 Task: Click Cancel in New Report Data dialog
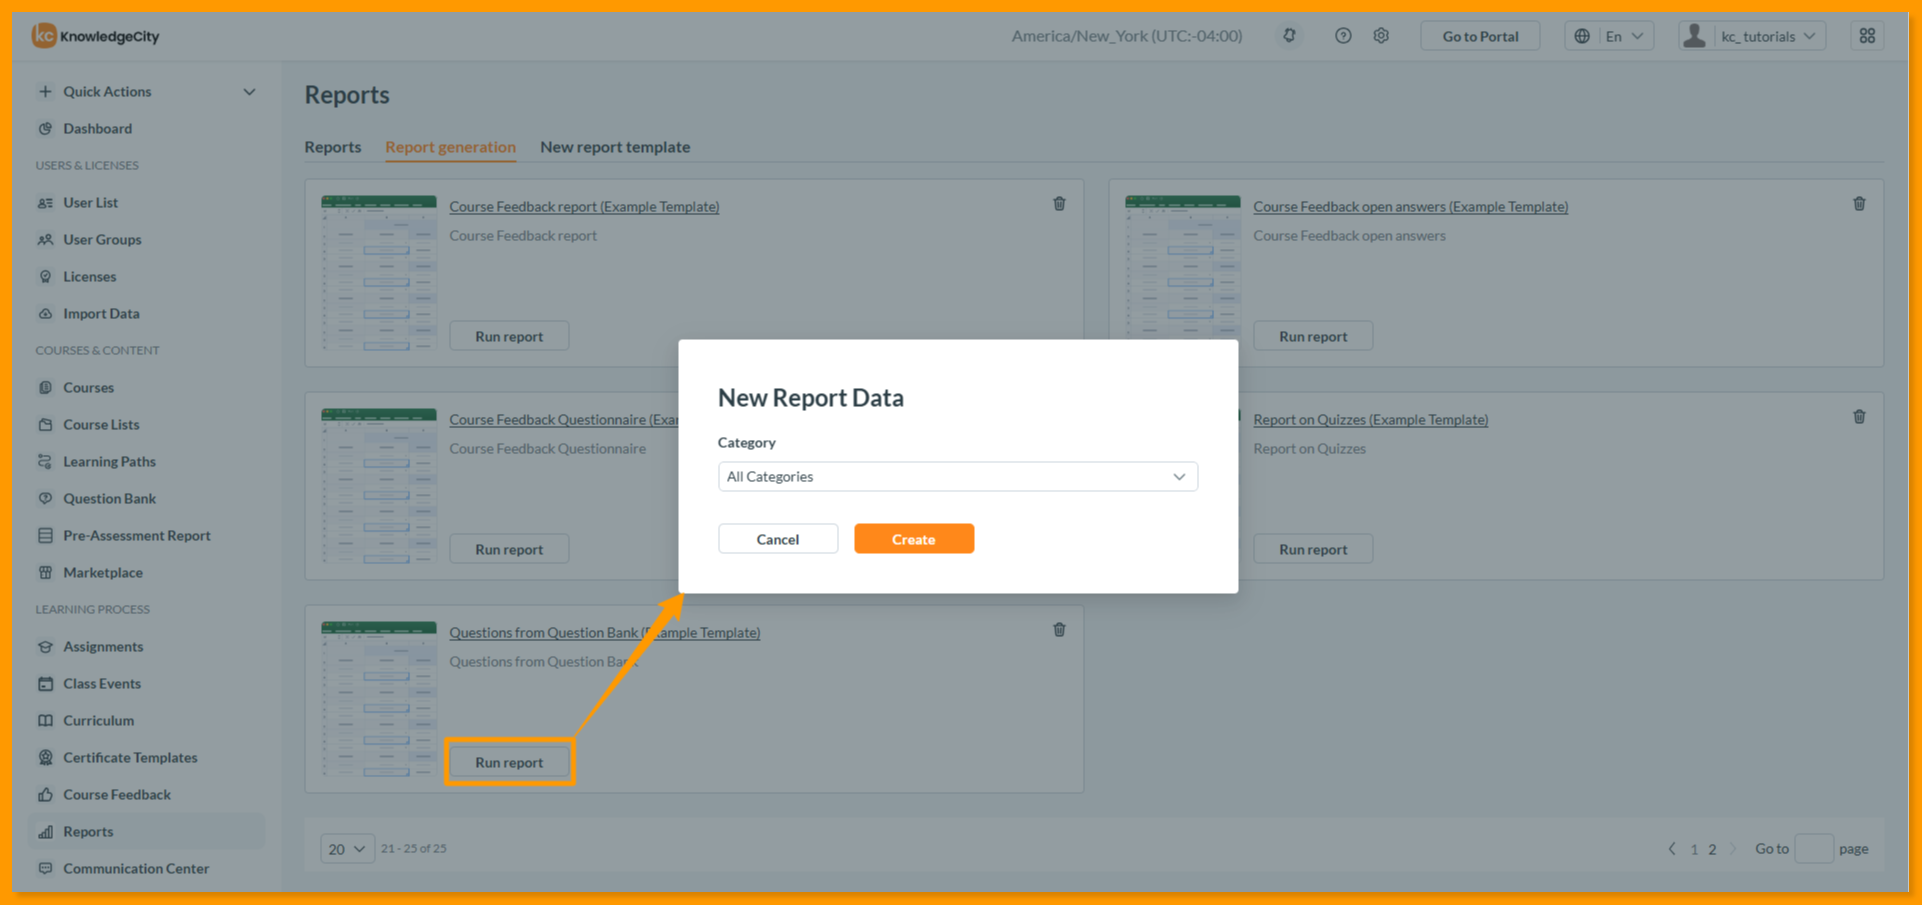click(777, 539)
